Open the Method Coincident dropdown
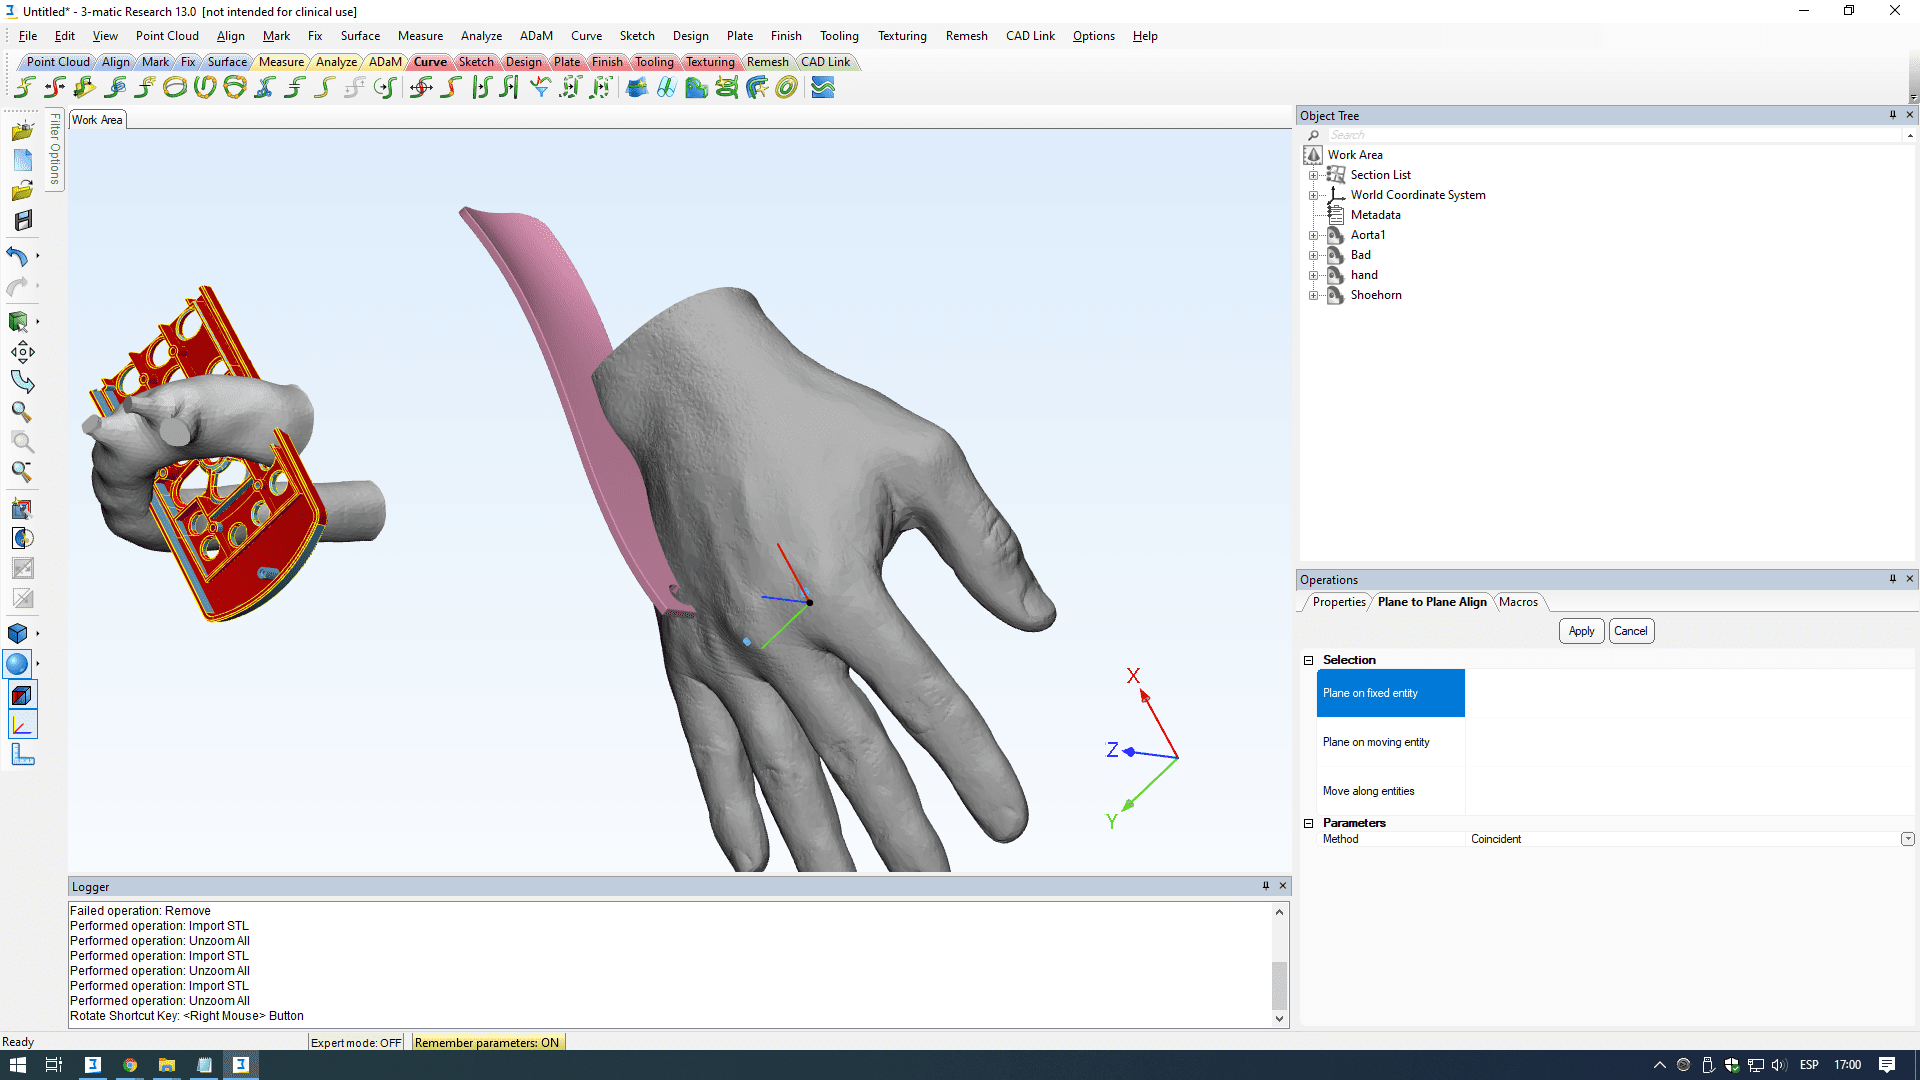This screenshot has width=1920, height=1080. [x=1907, y=839]
